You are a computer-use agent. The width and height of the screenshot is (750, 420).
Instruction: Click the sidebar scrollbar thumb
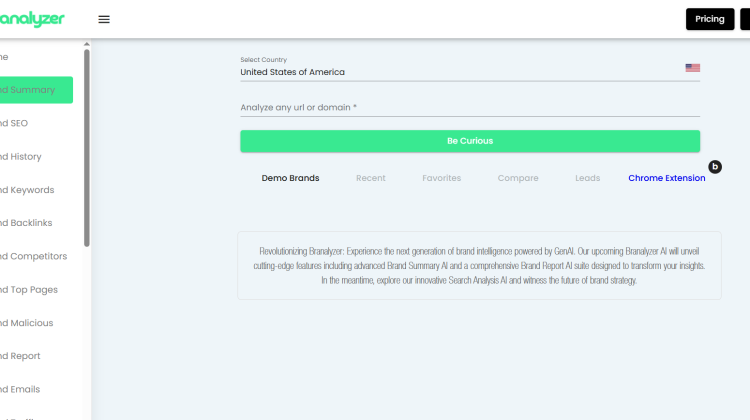coord(87,148)
